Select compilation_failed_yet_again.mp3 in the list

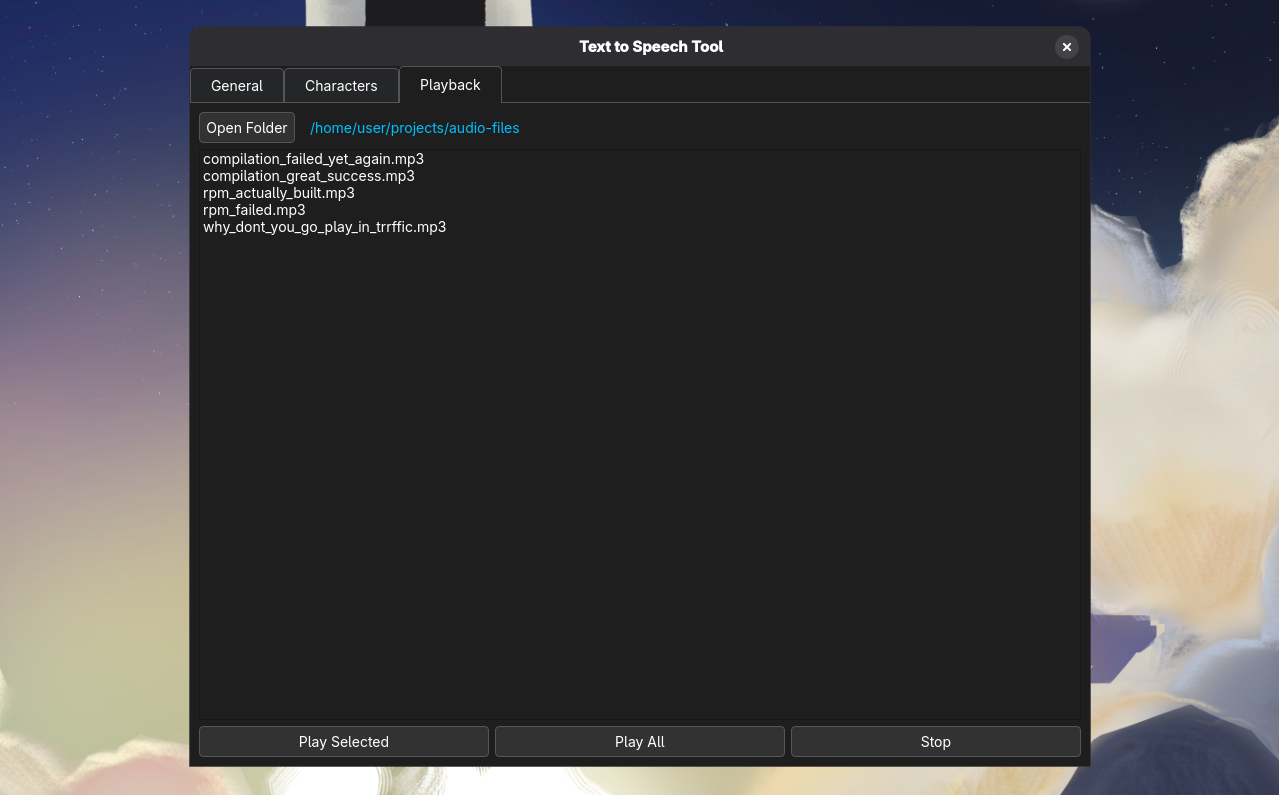click(313, 159)
